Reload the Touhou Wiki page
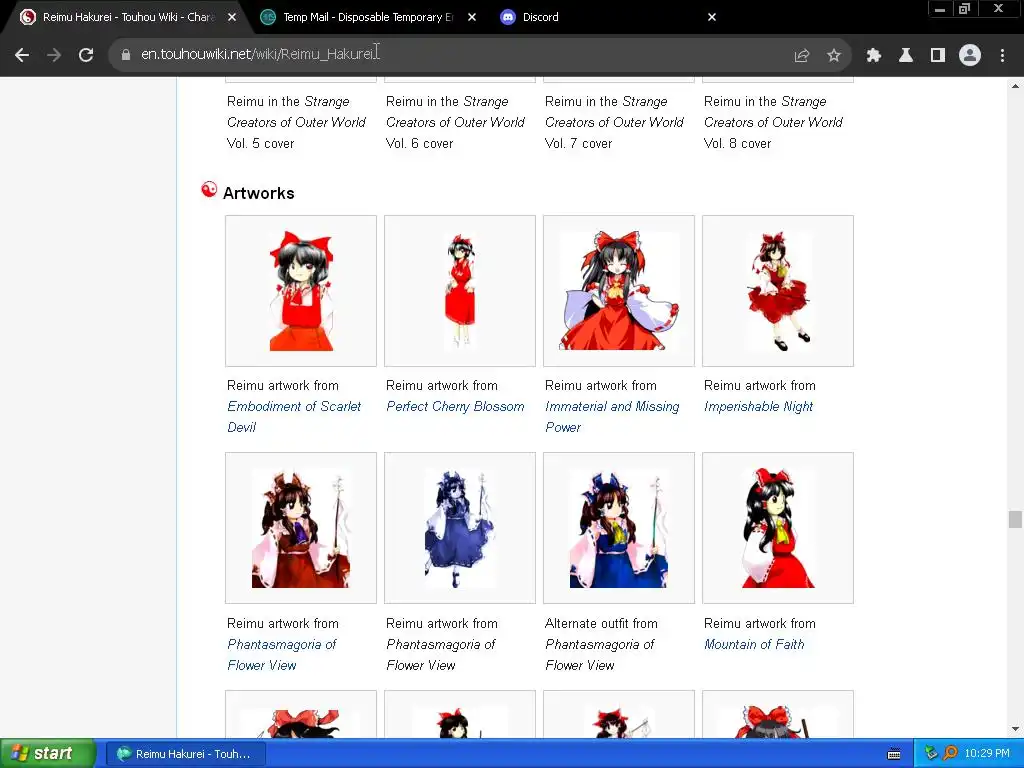Viewport: 1024px width, 768px height. click(86, 55)
